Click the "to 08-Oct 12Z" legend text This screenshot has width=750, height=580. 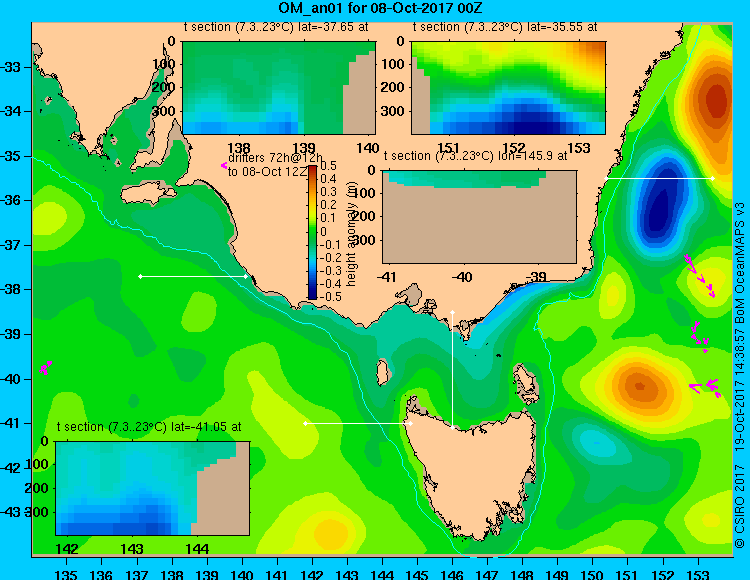pyautogui.click(x=267, y=172)
